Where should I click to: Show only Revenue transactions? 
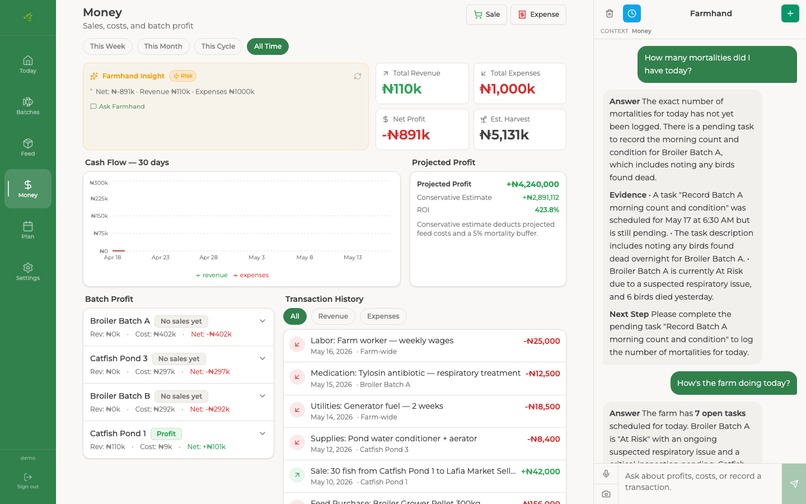pos(333,316)
